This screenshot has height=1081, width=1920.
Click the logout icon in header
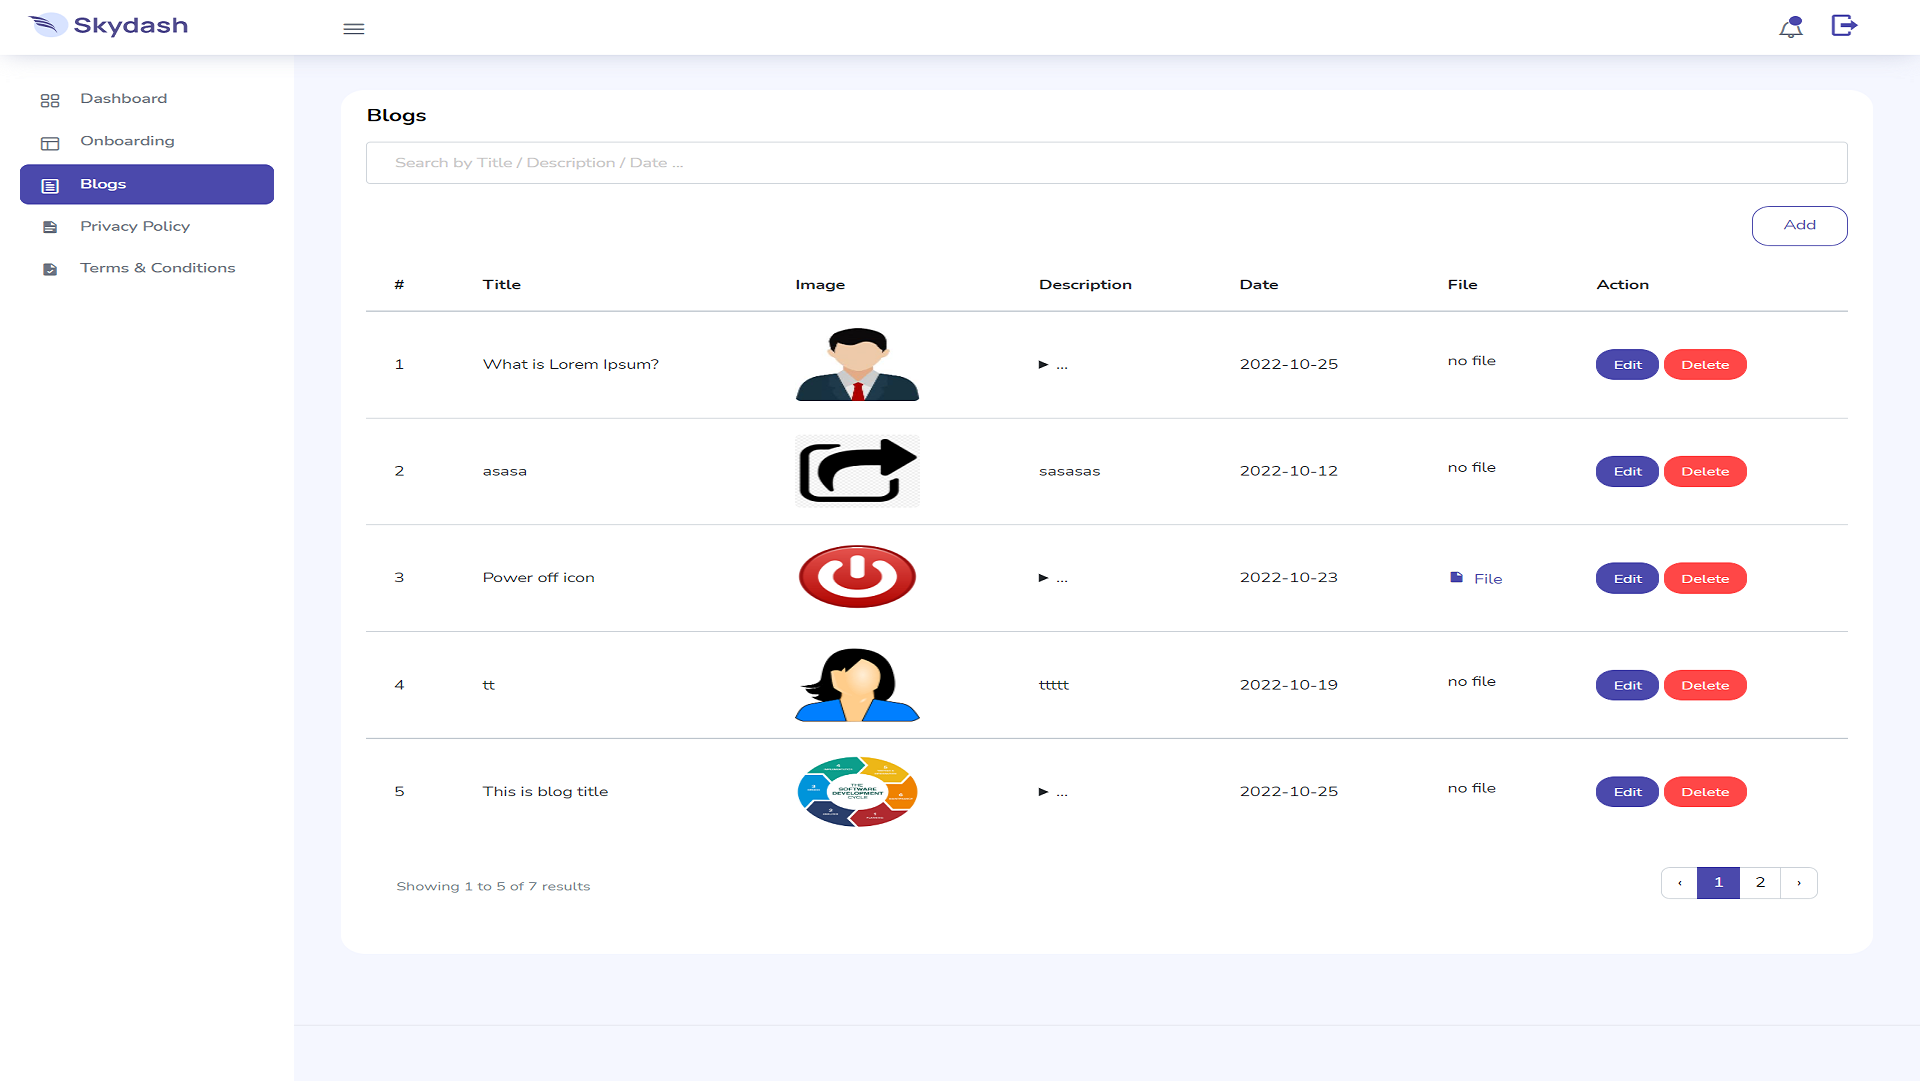click(x=1844, y=26)
